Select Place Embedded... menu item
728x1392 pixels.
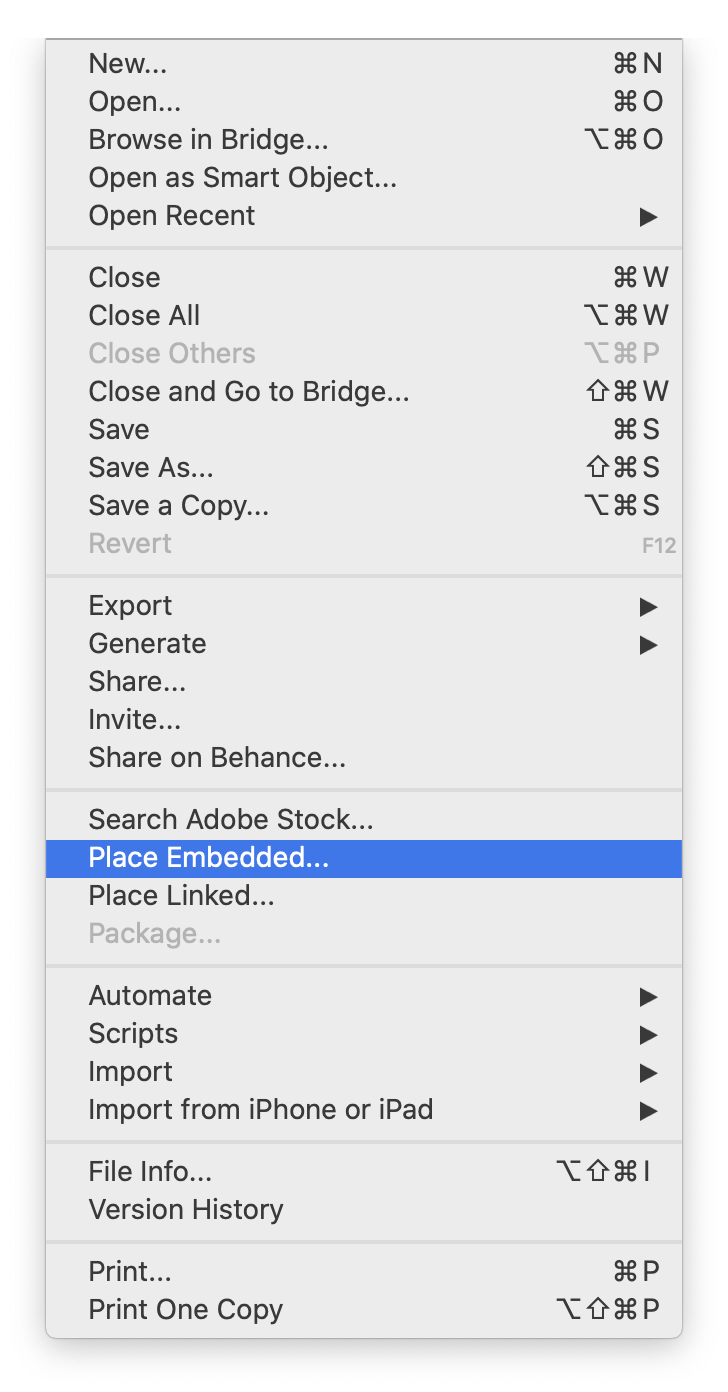pyautogui.click(x=364, y=858)
